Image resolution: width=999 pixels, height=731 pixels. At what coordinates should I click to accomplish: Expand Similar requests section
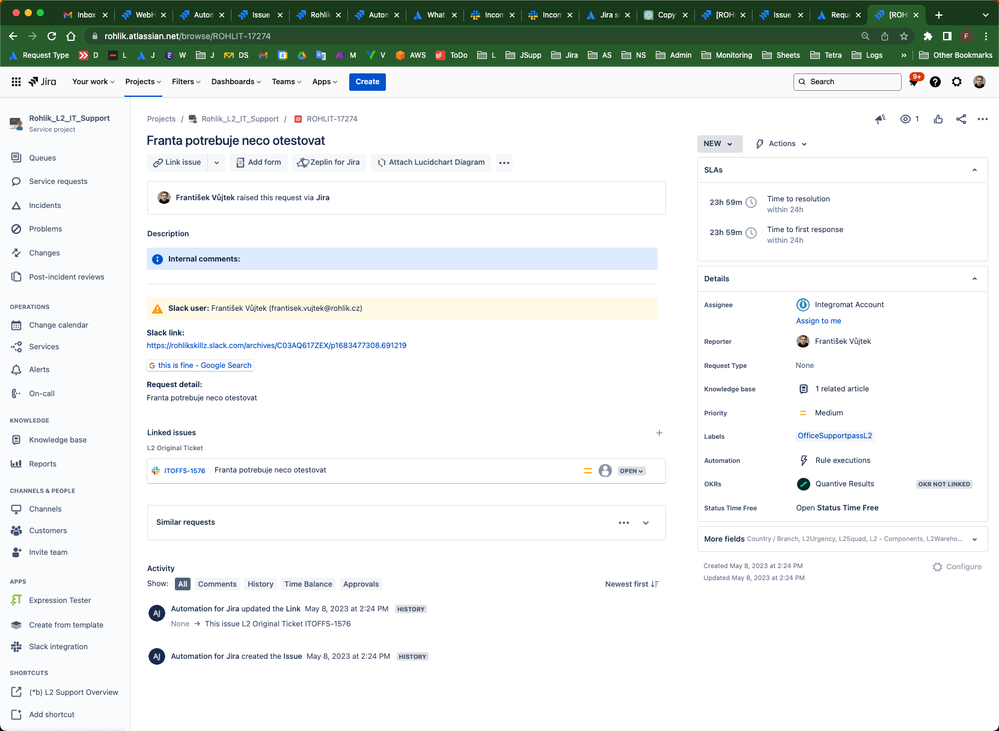click(x=646, y=523)
